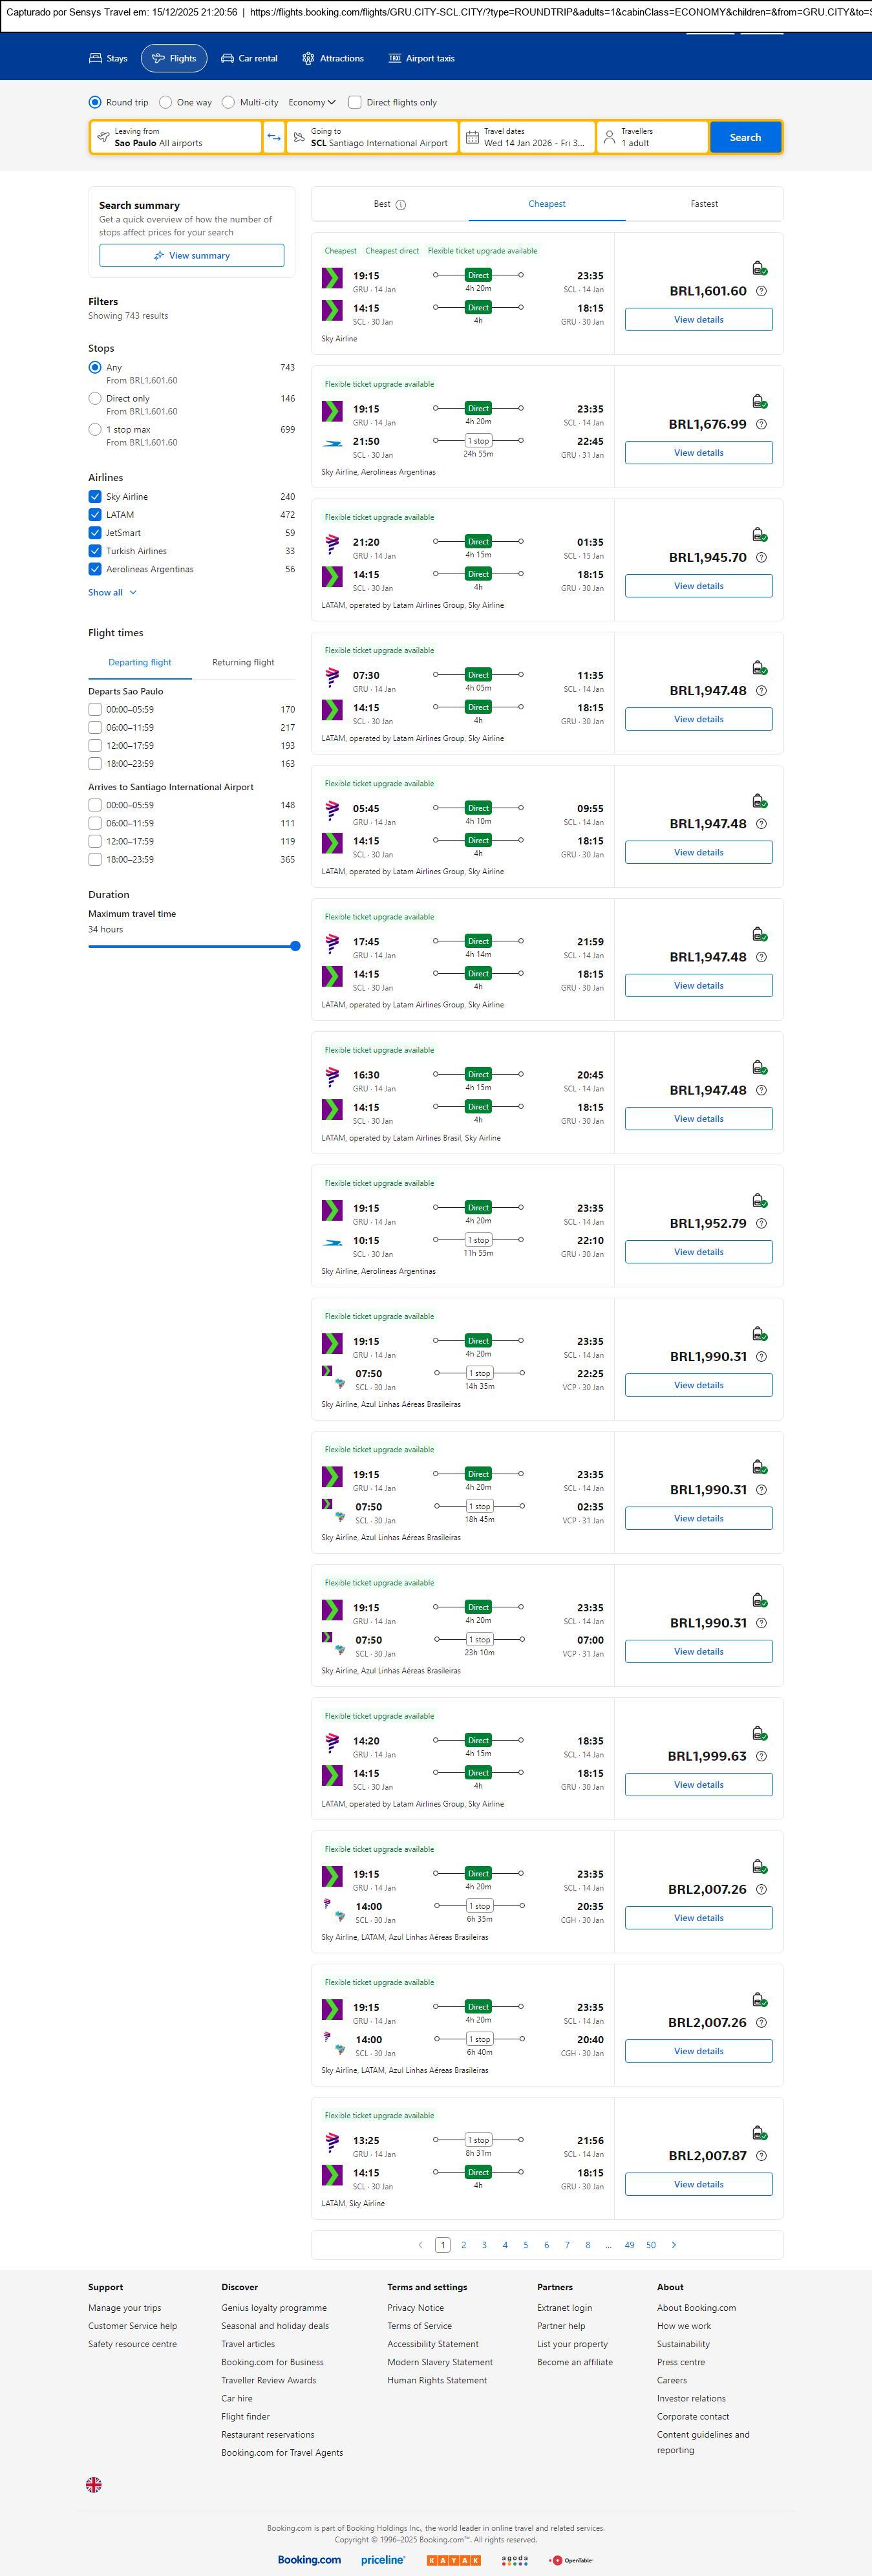Screen dimensions: 872x2576
Task: Switch to the Fastest results tab
Action: (x=704, y=204)
